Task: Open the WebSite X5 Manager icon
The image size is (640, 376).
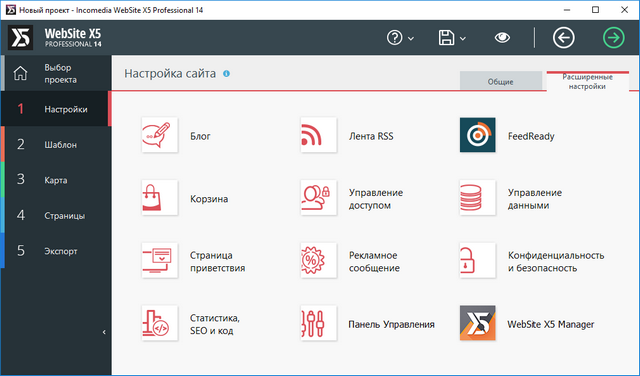Action: click(478, 323)
